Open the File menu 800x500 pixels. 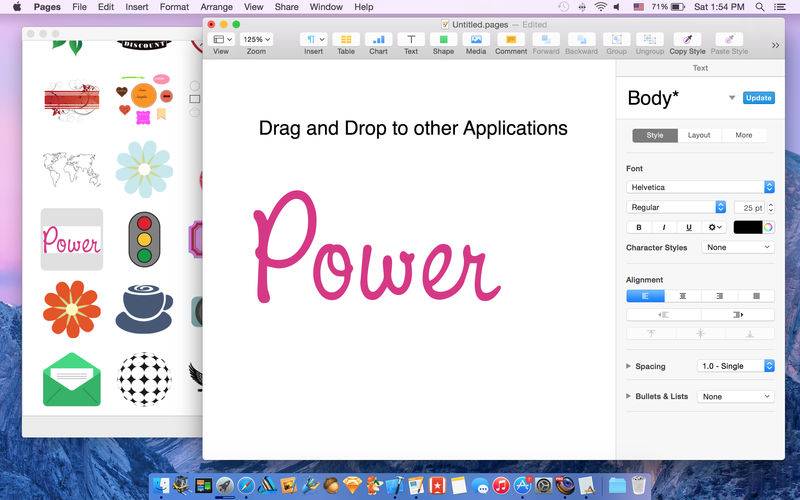[80, 7]
